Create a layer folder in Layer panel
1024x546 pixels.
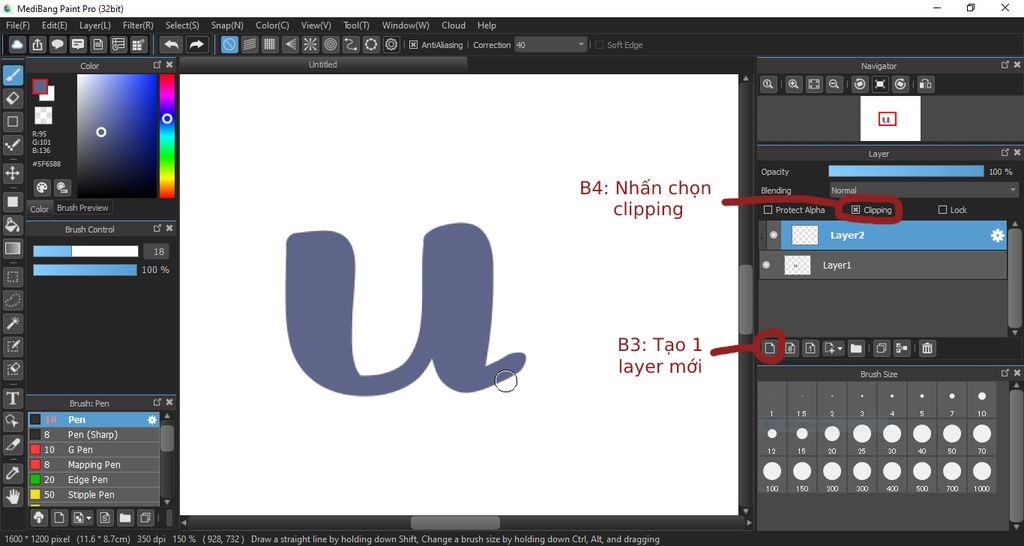(x=856, y=348)
